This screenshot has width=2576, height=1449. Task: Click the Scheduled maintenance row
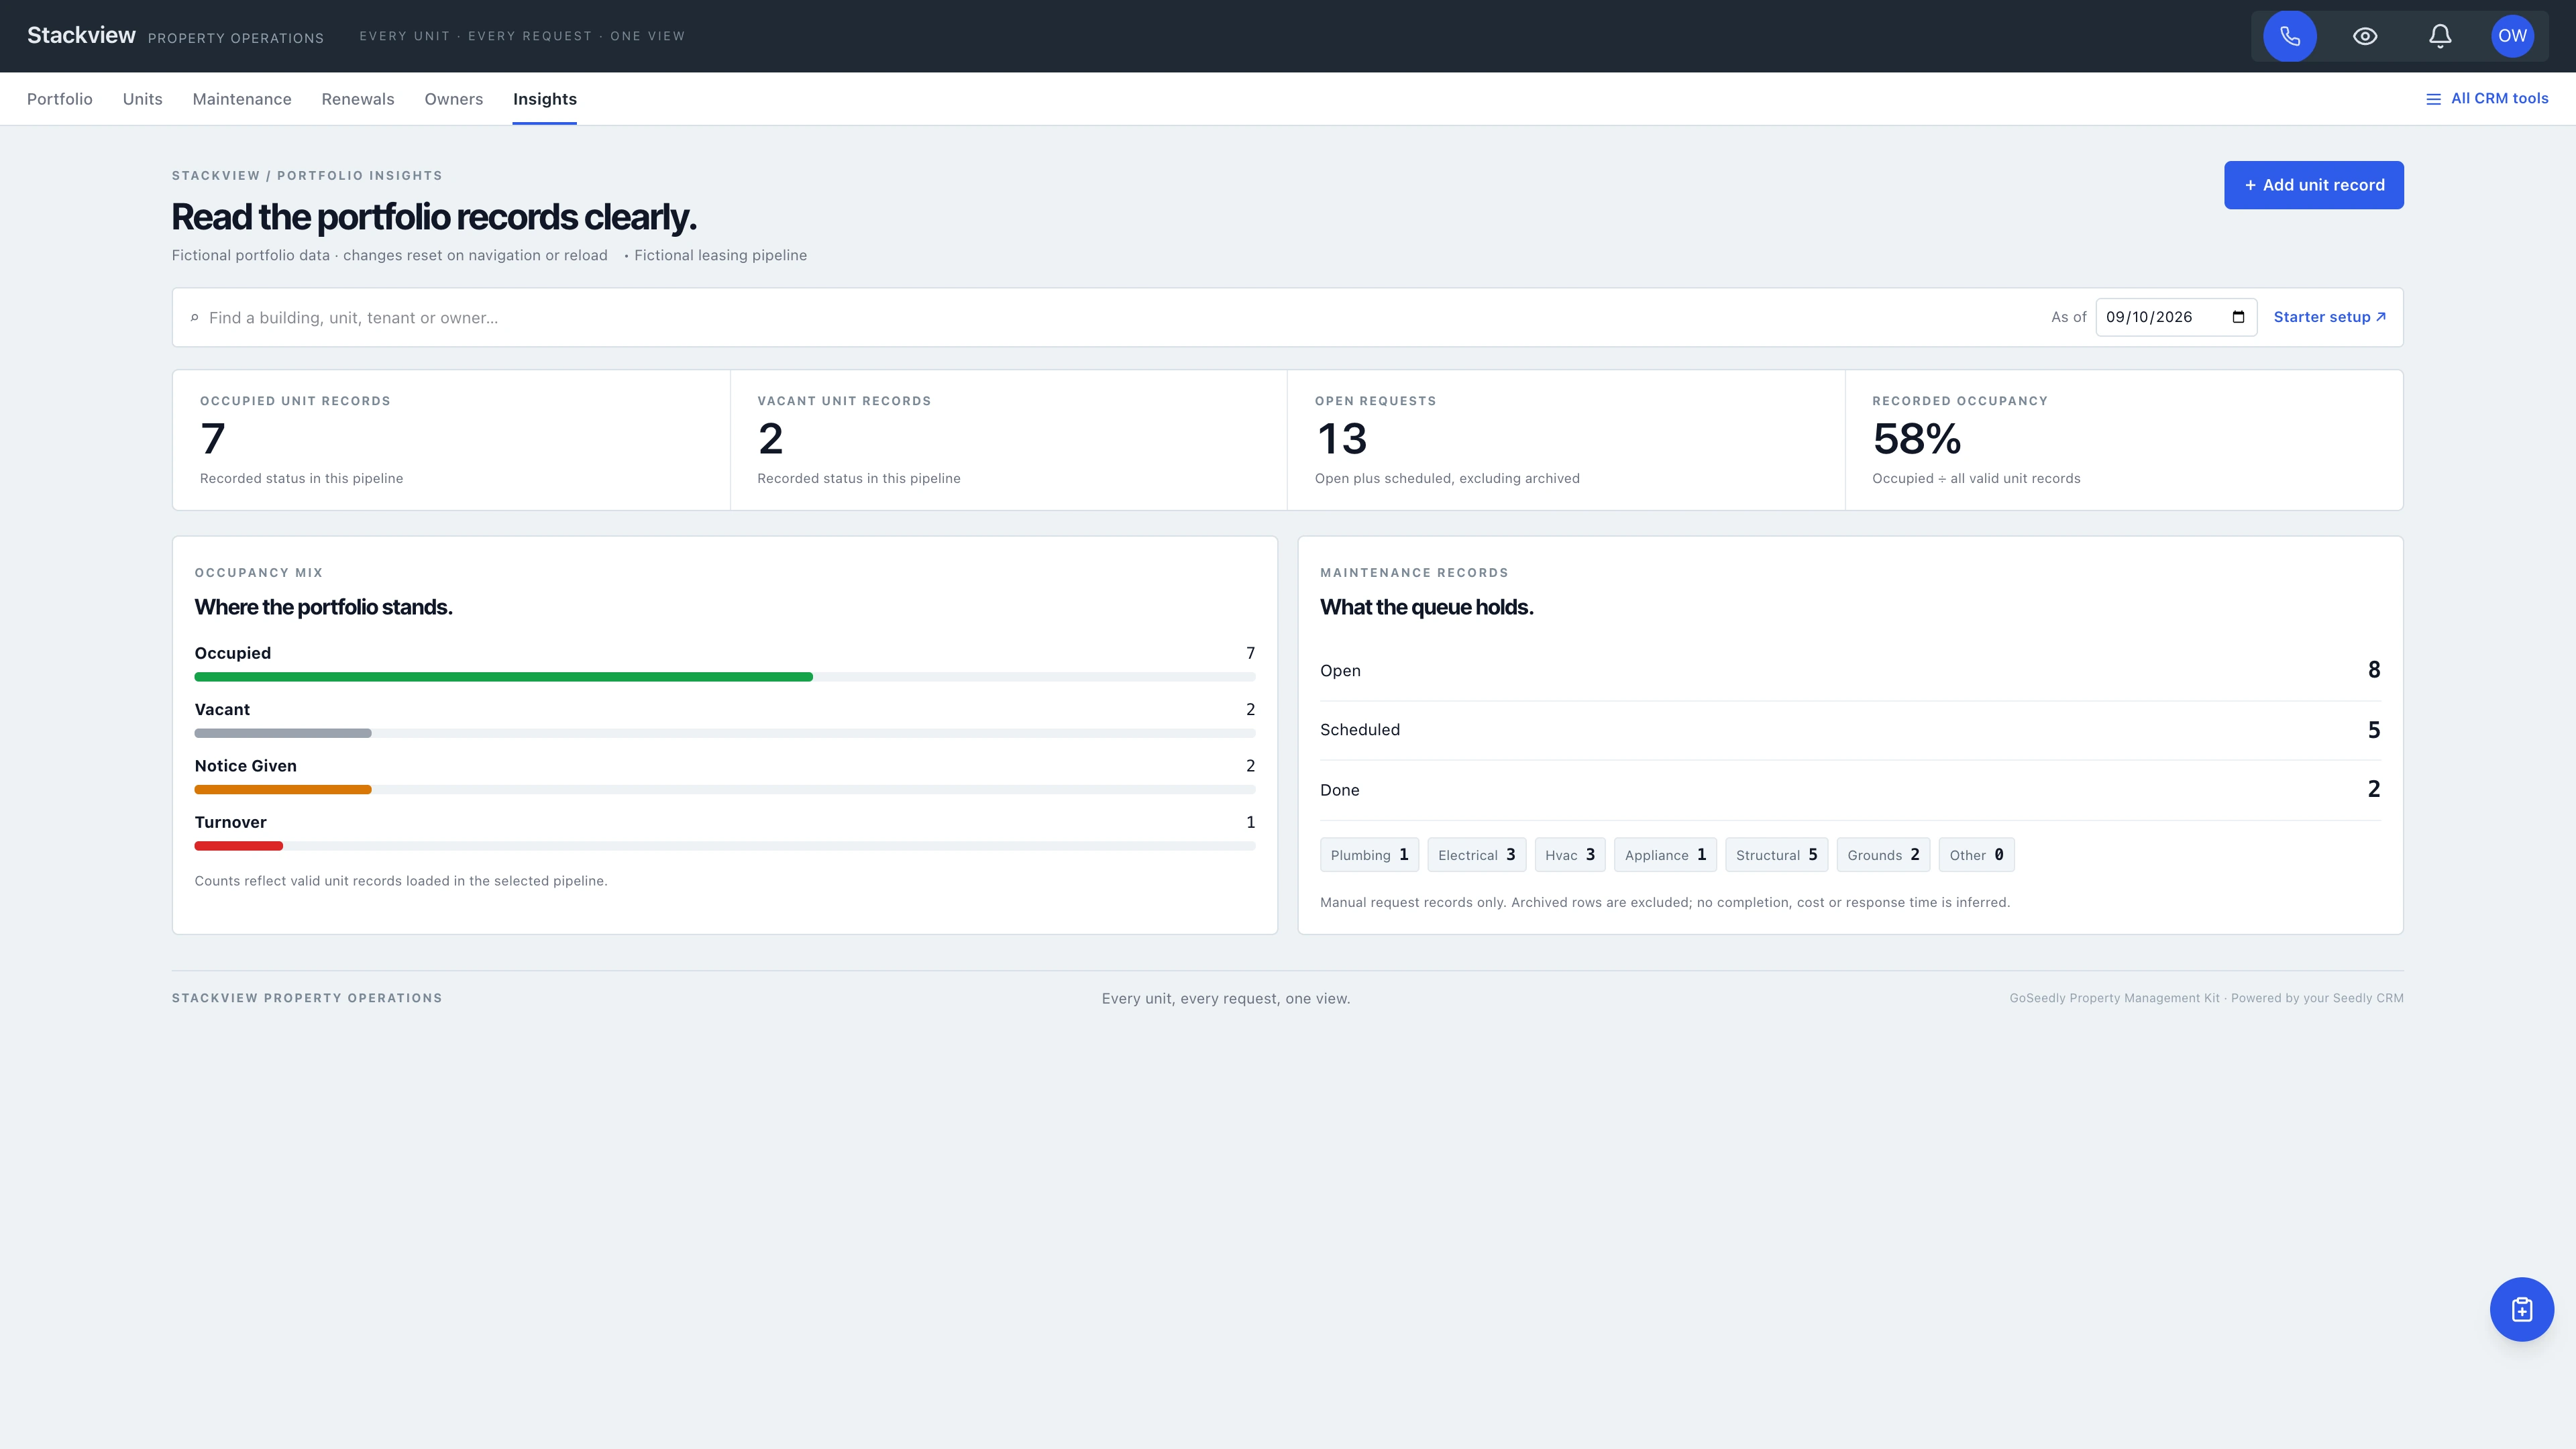click(x=1850, y=731)
